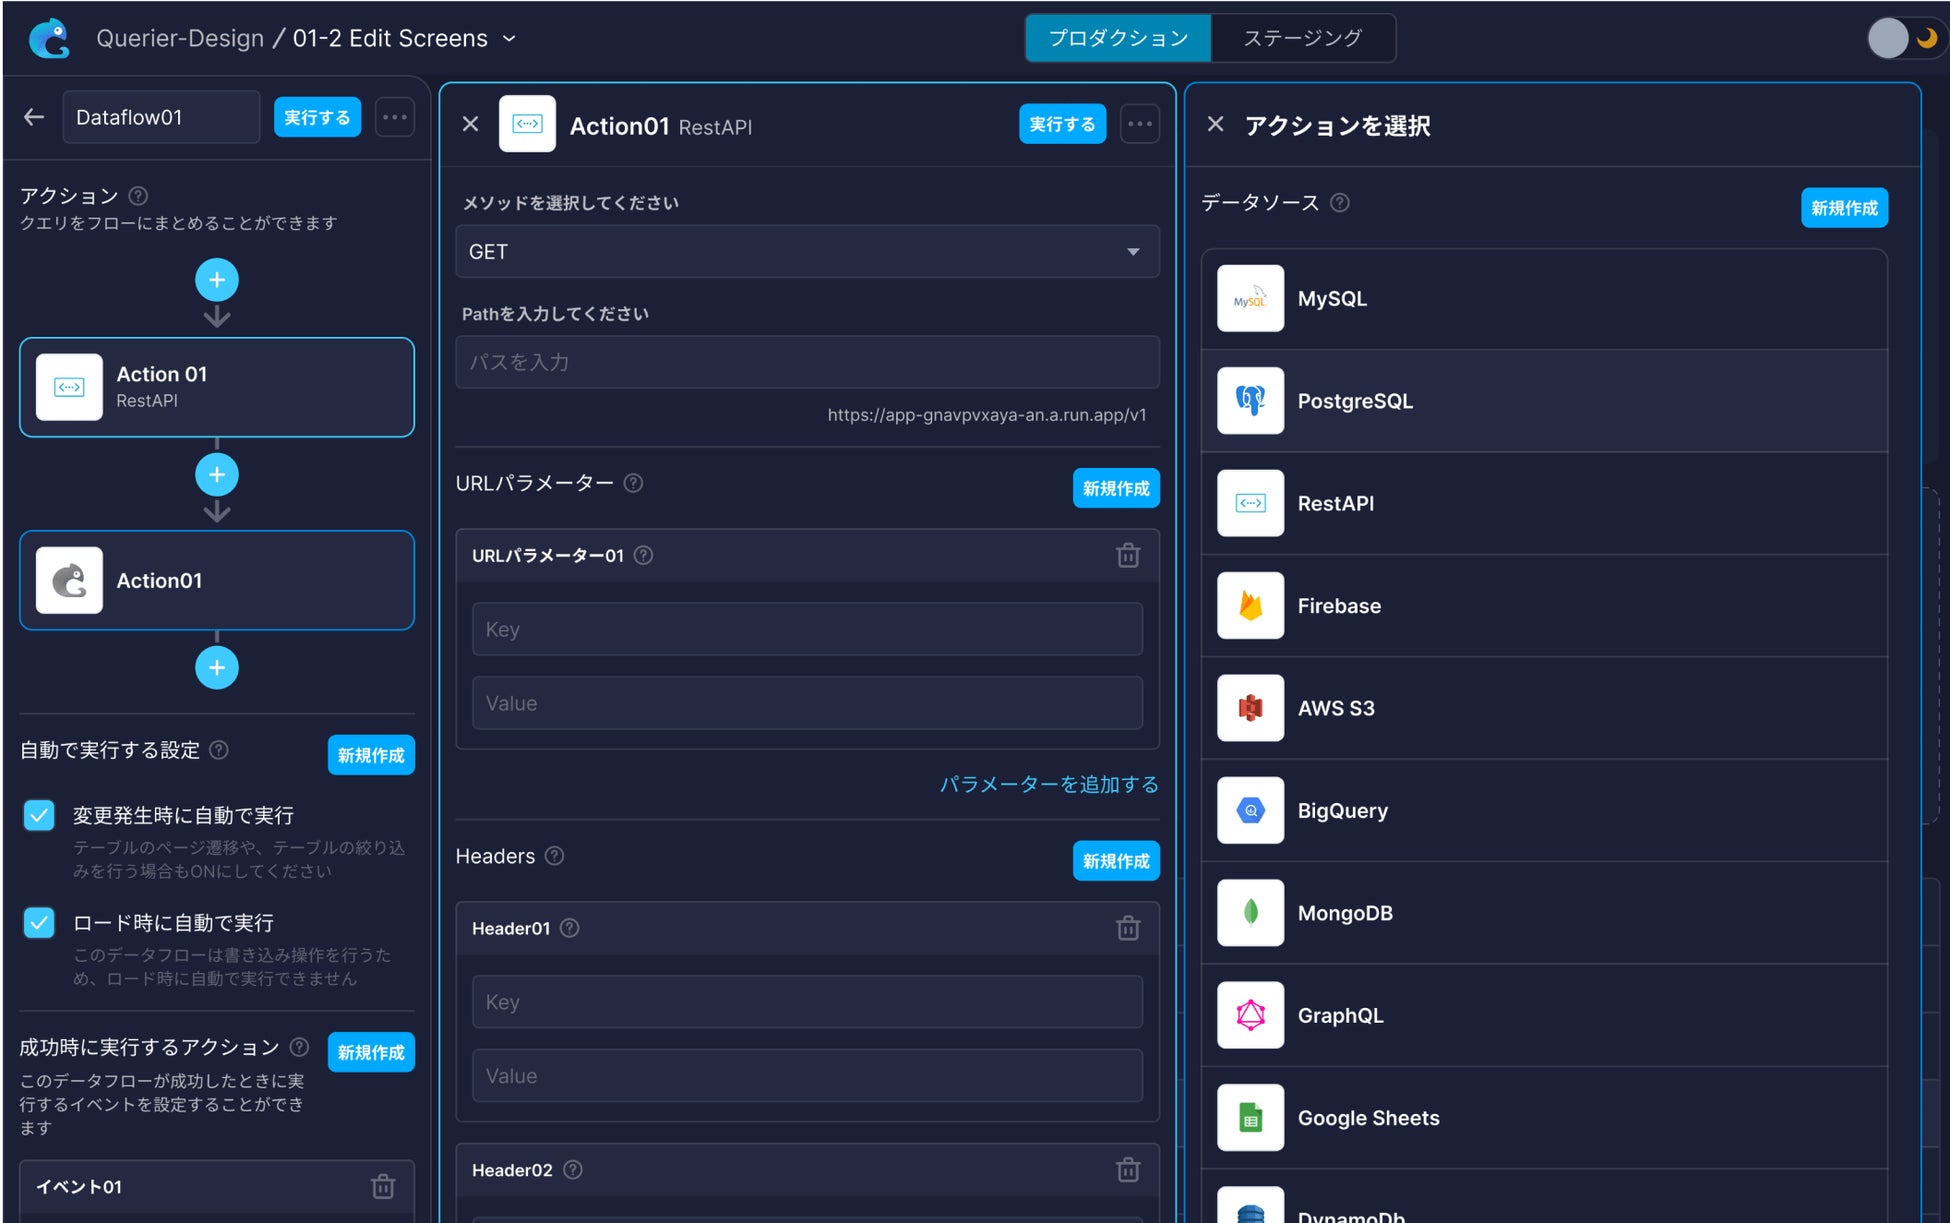The width and height of the screenshot is (1950, 1223).
Task: Select the プロダクション tab
Action: click(1118, 38)
